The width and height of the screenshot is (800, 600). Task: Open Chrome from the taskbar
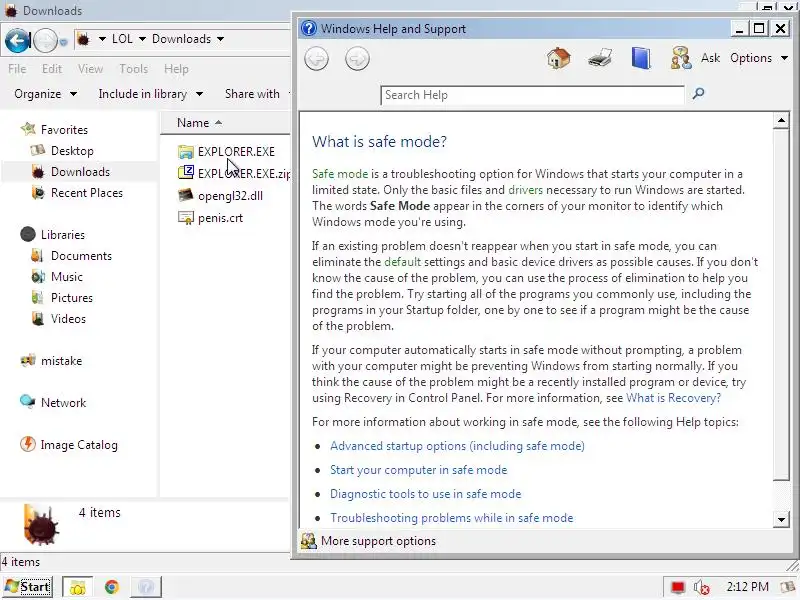click(112, 587)
